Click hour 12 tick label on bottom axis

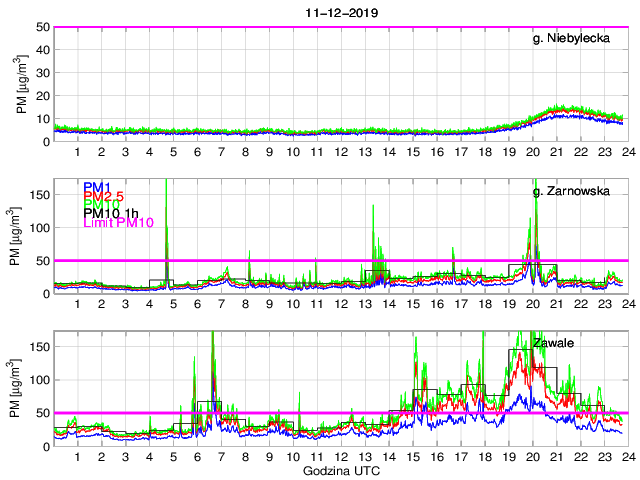coord(341,457)
